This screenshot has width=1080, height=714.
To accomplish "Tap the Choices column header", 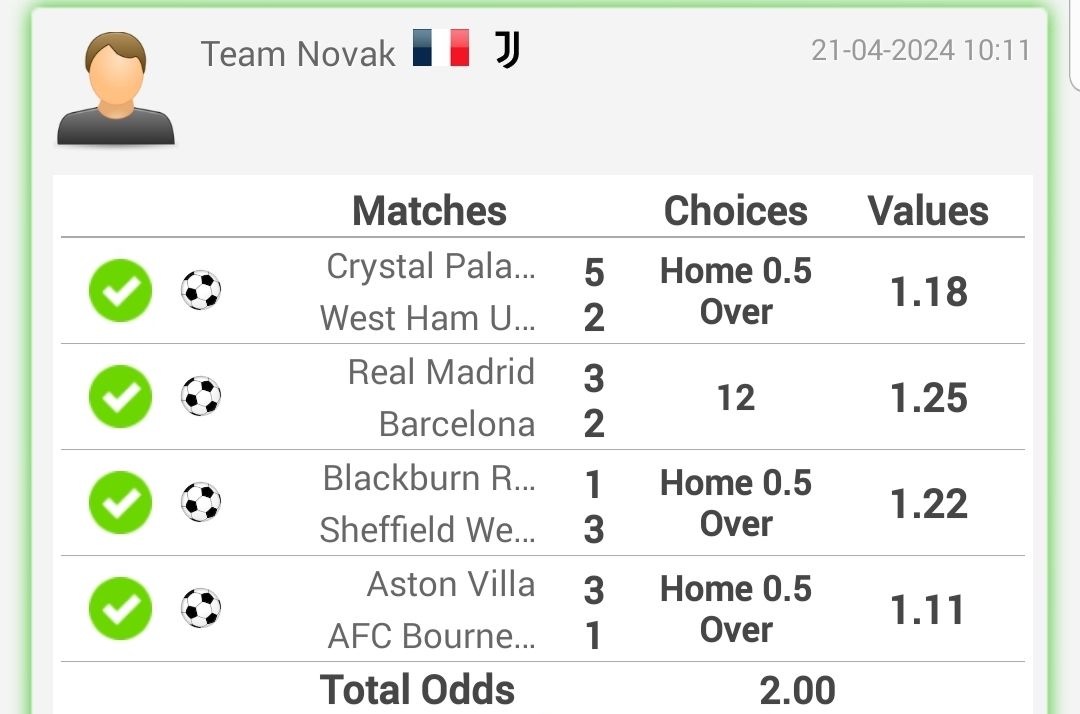I will [x=736, y=211].
